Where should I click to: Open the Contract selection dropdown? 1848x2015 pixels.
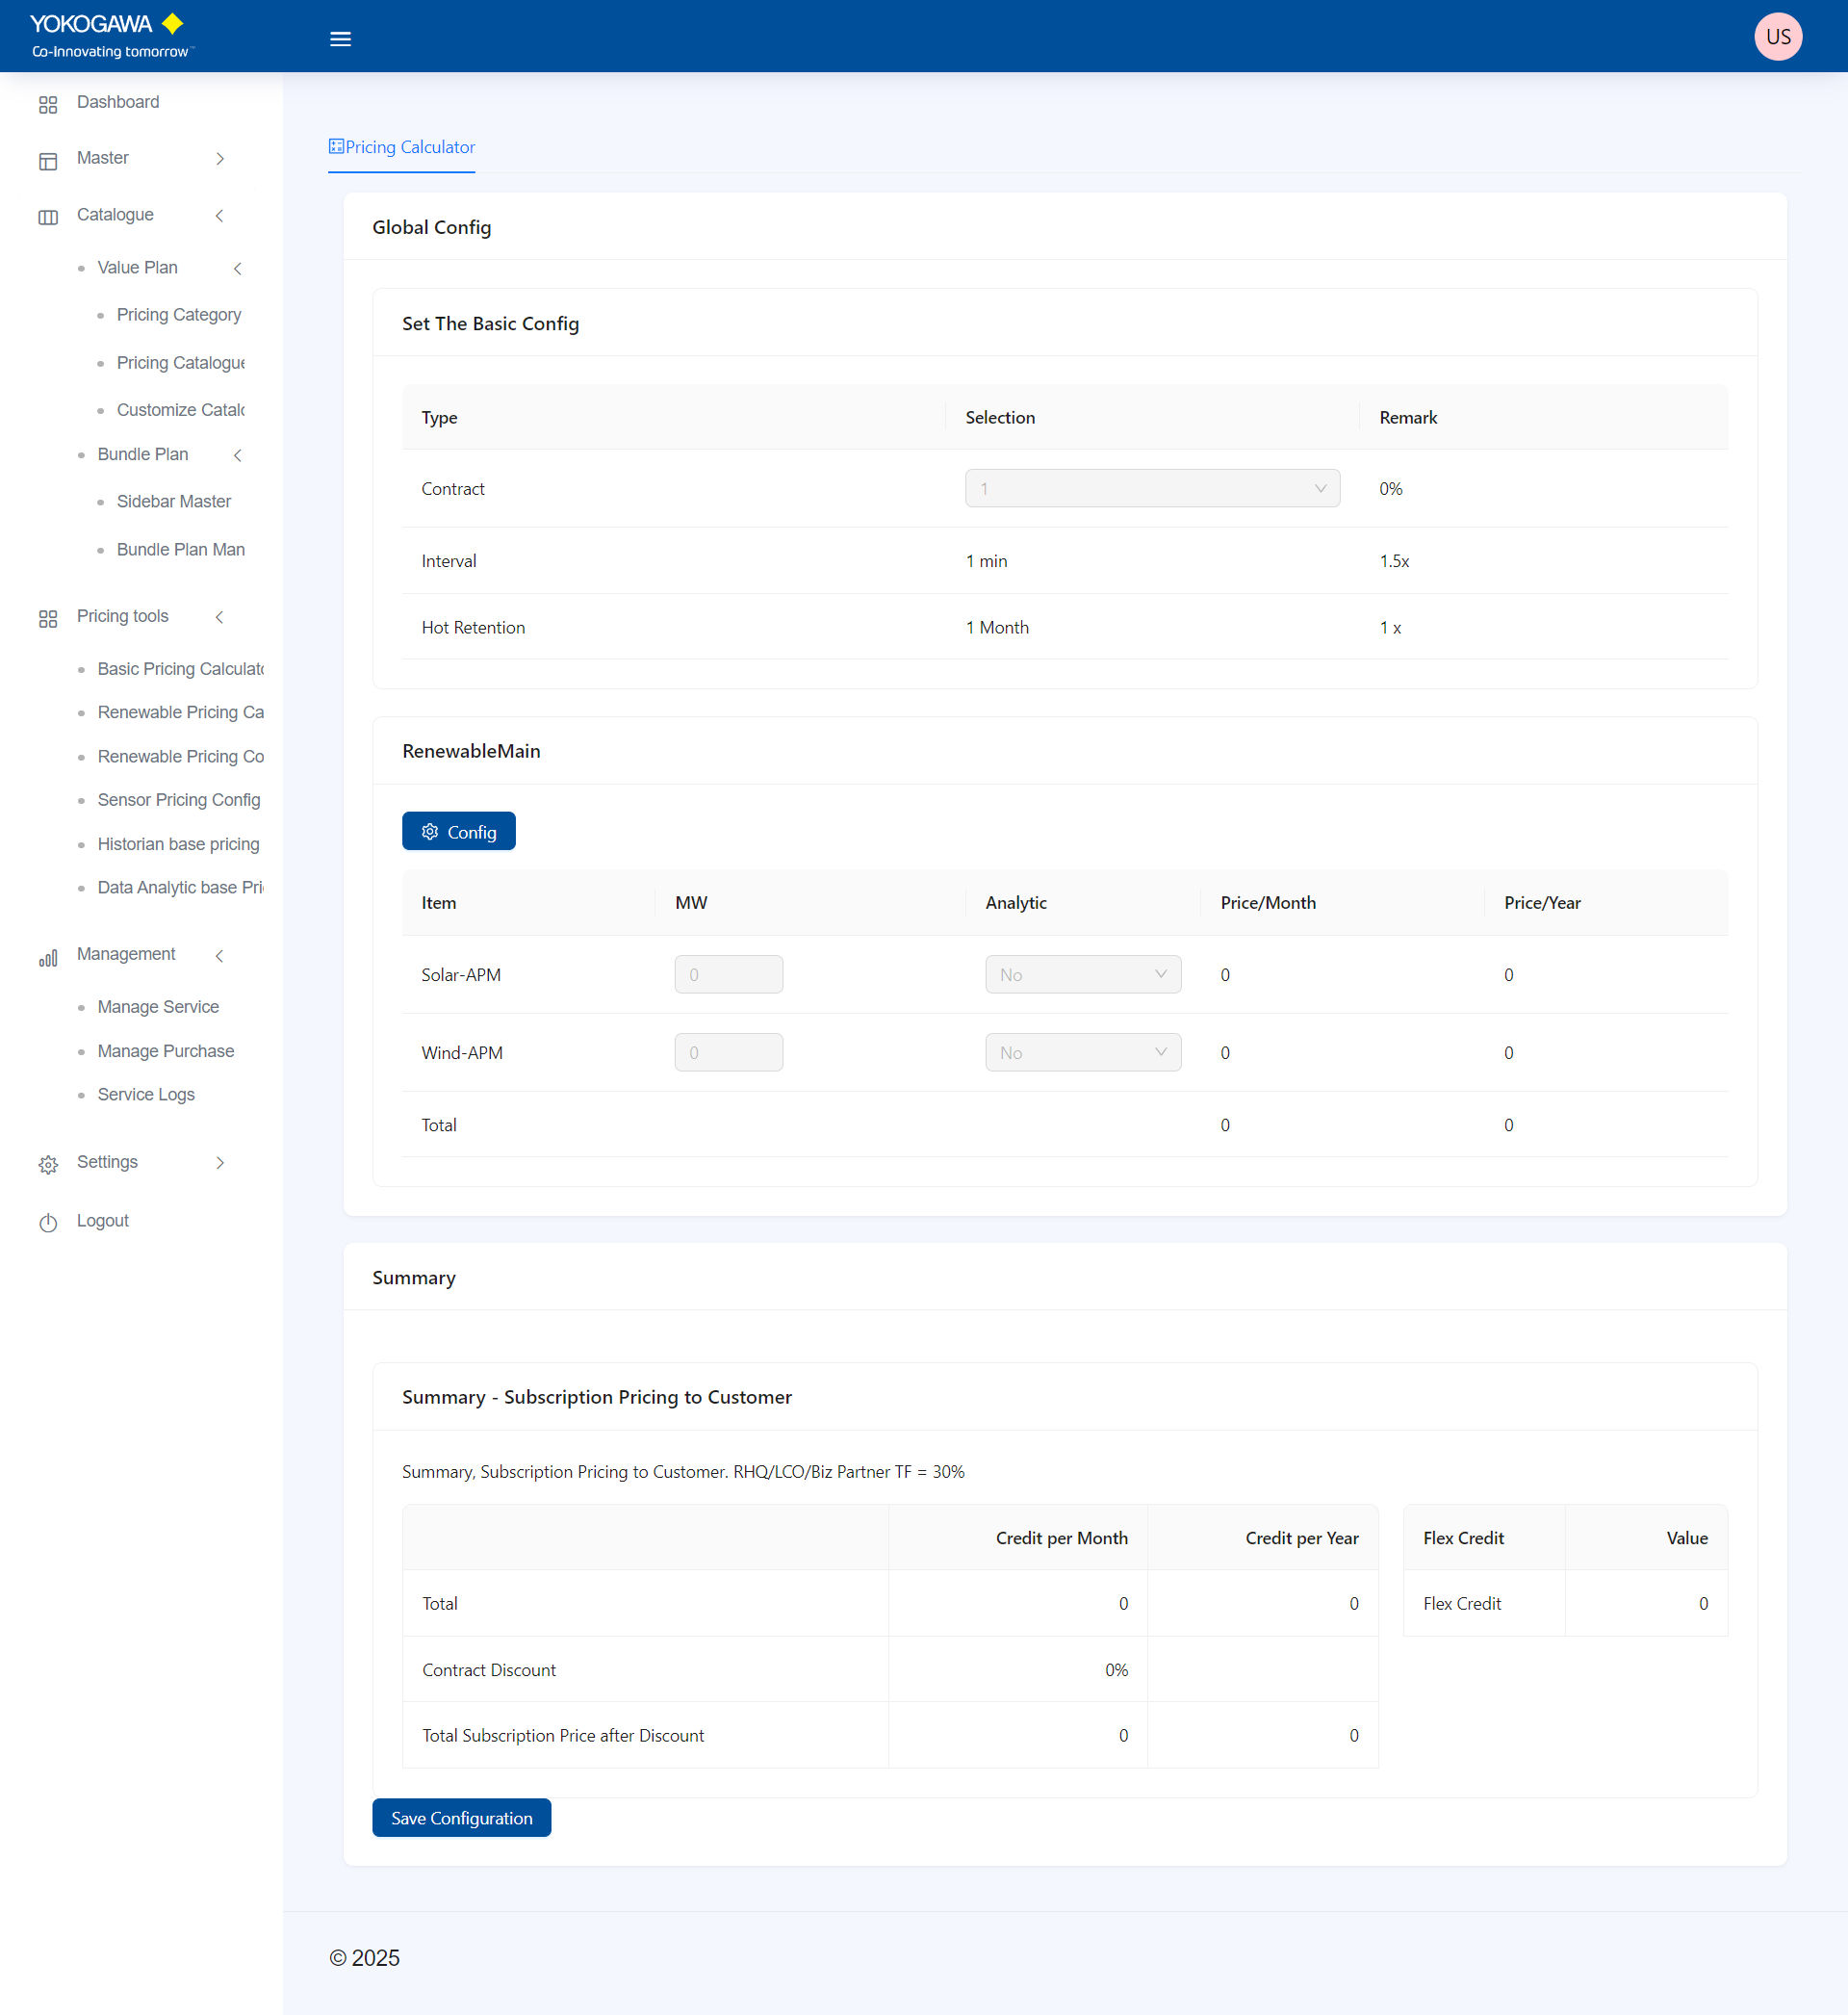tap(1151, 488)
